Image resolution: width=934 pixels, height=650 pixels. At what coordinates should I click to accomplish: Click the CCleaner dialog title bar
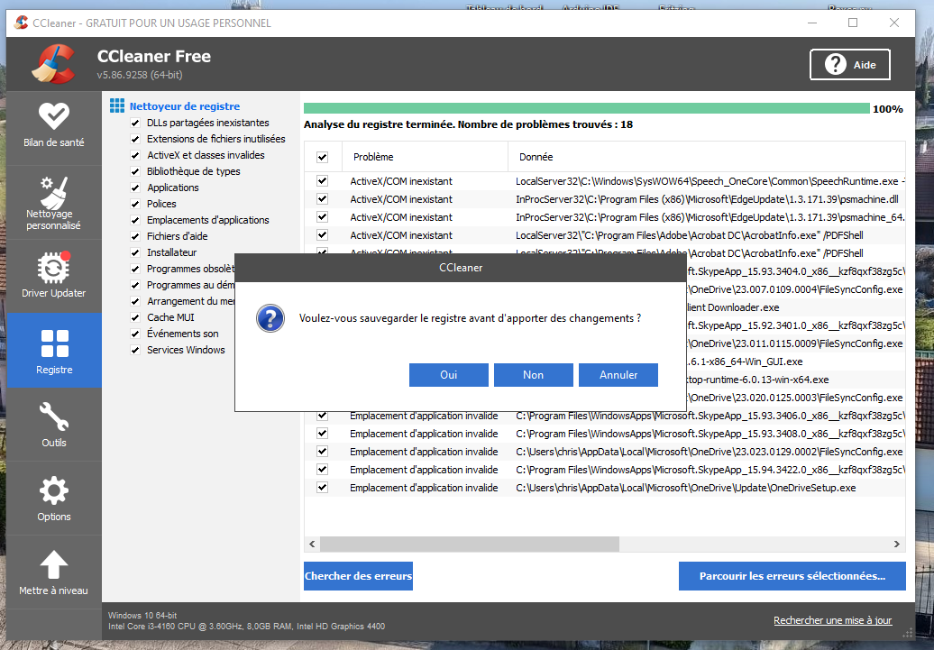(460, 268)
